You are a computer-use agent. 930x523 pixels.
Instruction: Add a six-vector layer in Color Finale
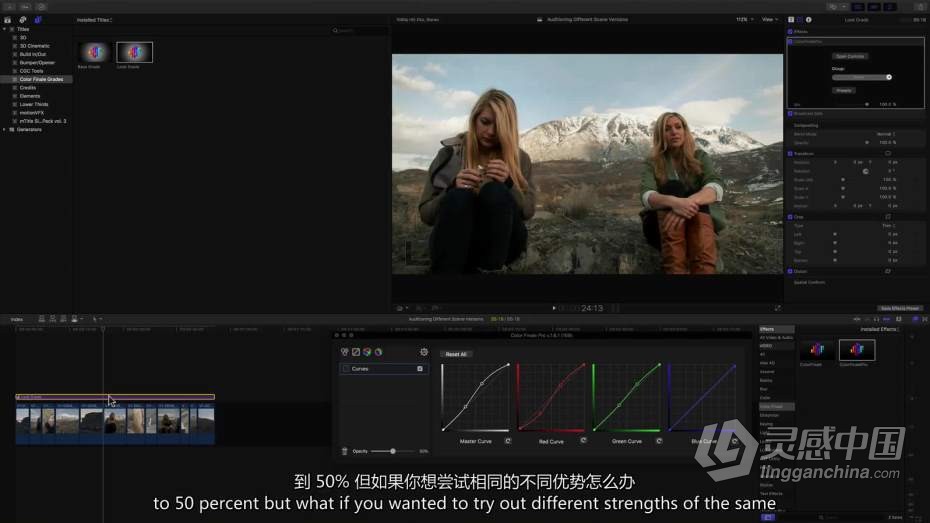click(367, 352)
